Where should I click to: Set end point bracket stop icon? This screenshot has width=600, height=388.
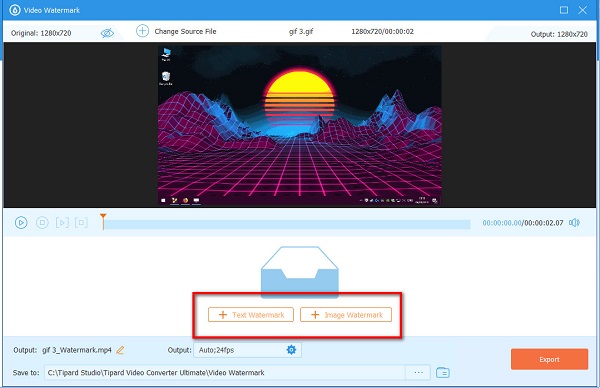(x=81, y=222)
